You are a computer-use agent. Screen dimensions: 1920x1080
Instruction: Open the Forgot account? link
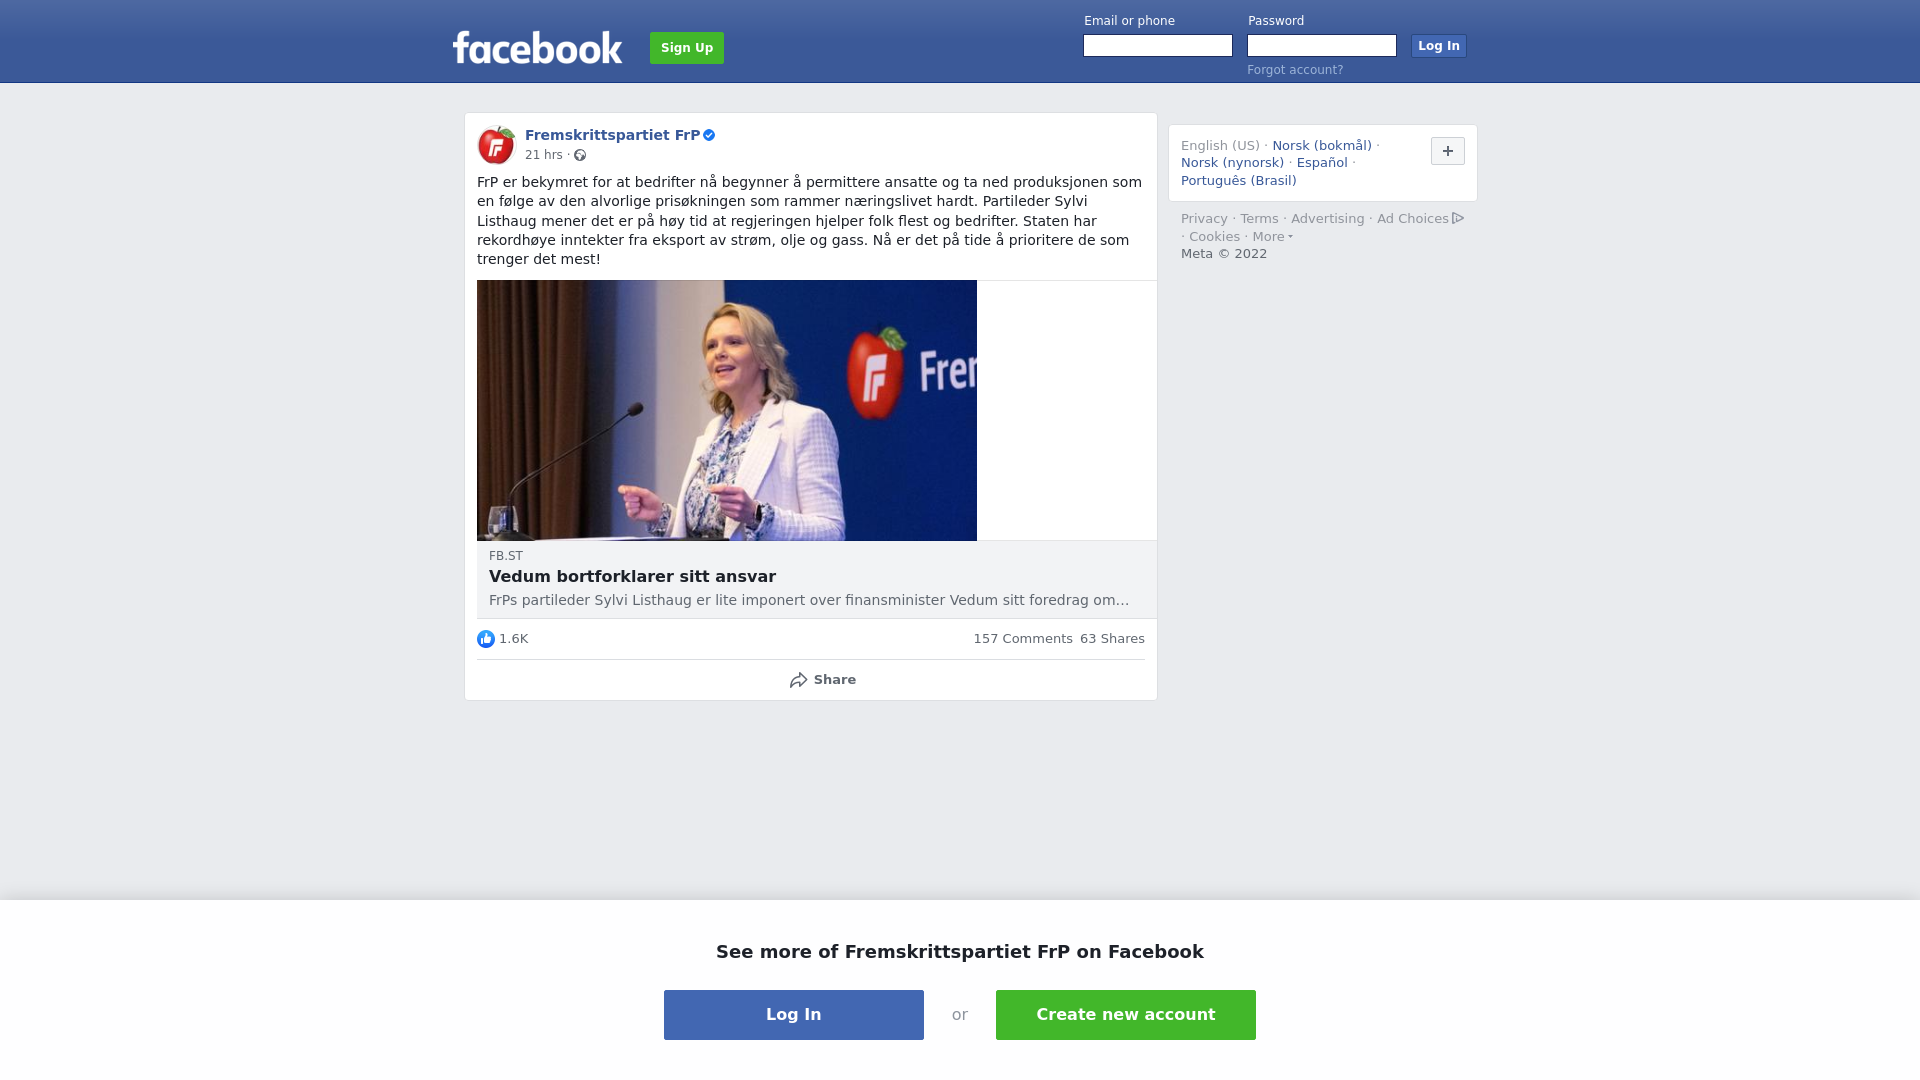(1295, 70)
